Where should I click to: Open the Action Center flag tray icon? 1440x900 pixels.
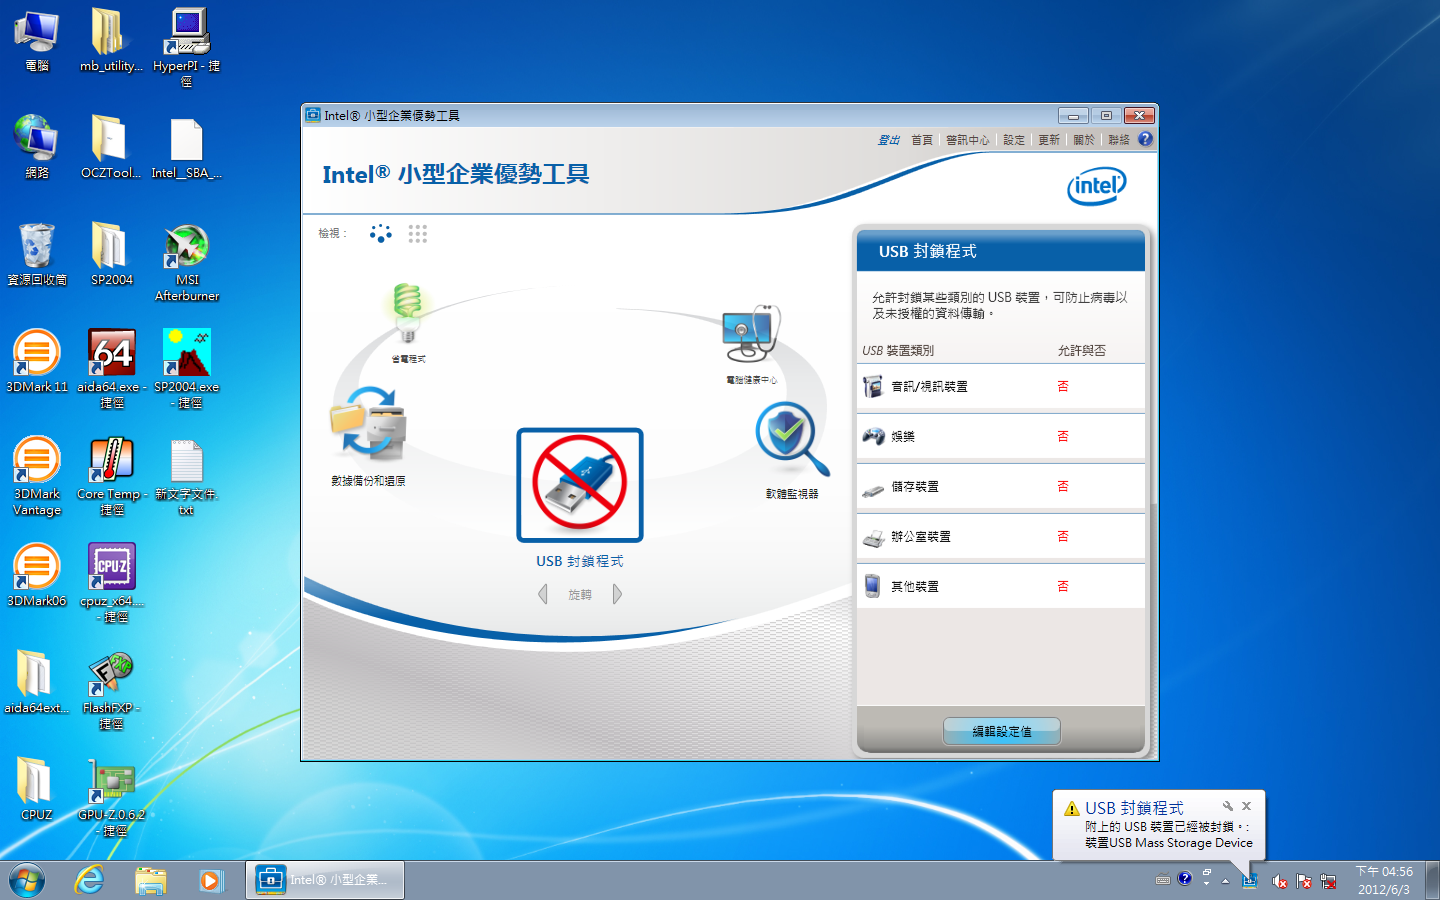tap(1304, 881)
